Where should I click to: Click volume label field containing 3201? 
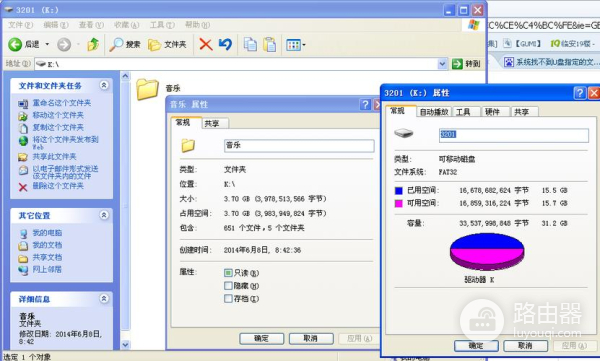514,135
